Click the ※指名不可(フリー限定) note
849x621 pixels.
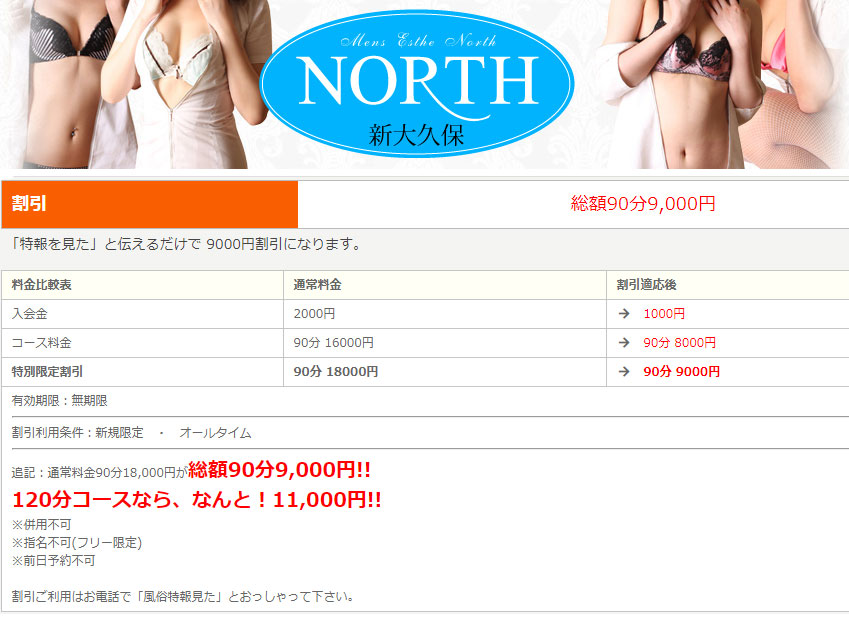tap(76, 542)
